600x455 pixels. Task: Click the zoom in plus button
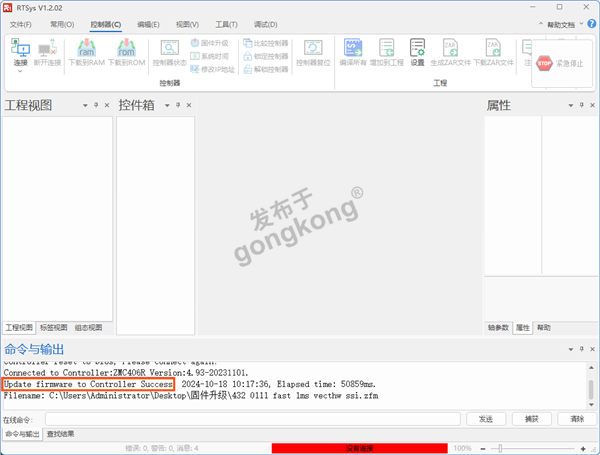tap(583, 448)
